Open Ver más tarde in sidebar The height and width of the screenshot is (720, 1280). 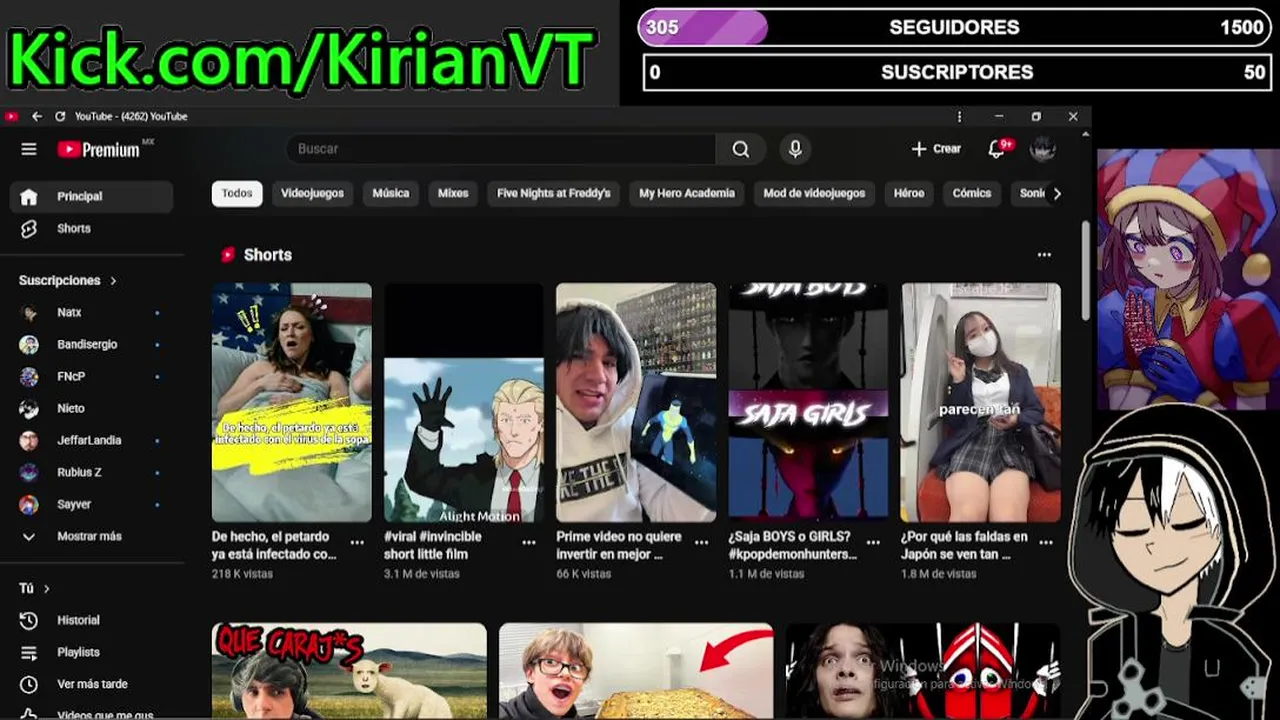point(91,684)
